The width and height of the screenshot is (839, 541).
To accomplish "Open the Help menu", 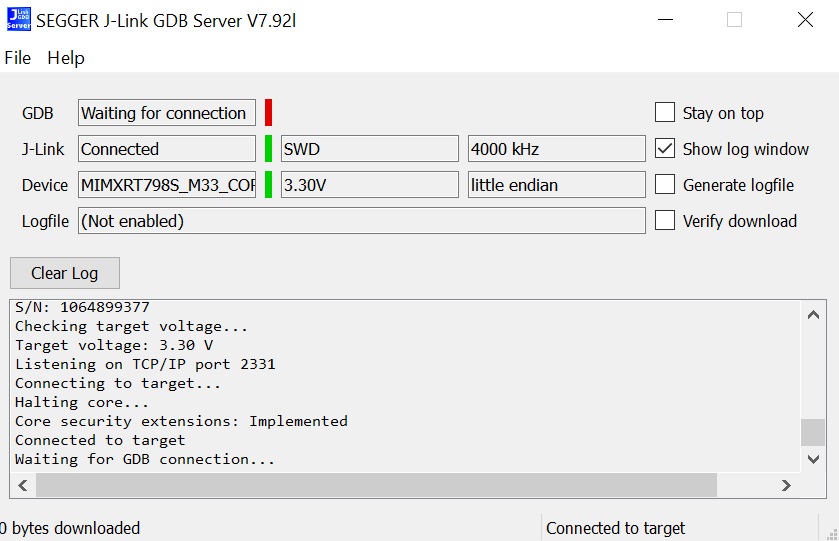I will tap(66, 58).
